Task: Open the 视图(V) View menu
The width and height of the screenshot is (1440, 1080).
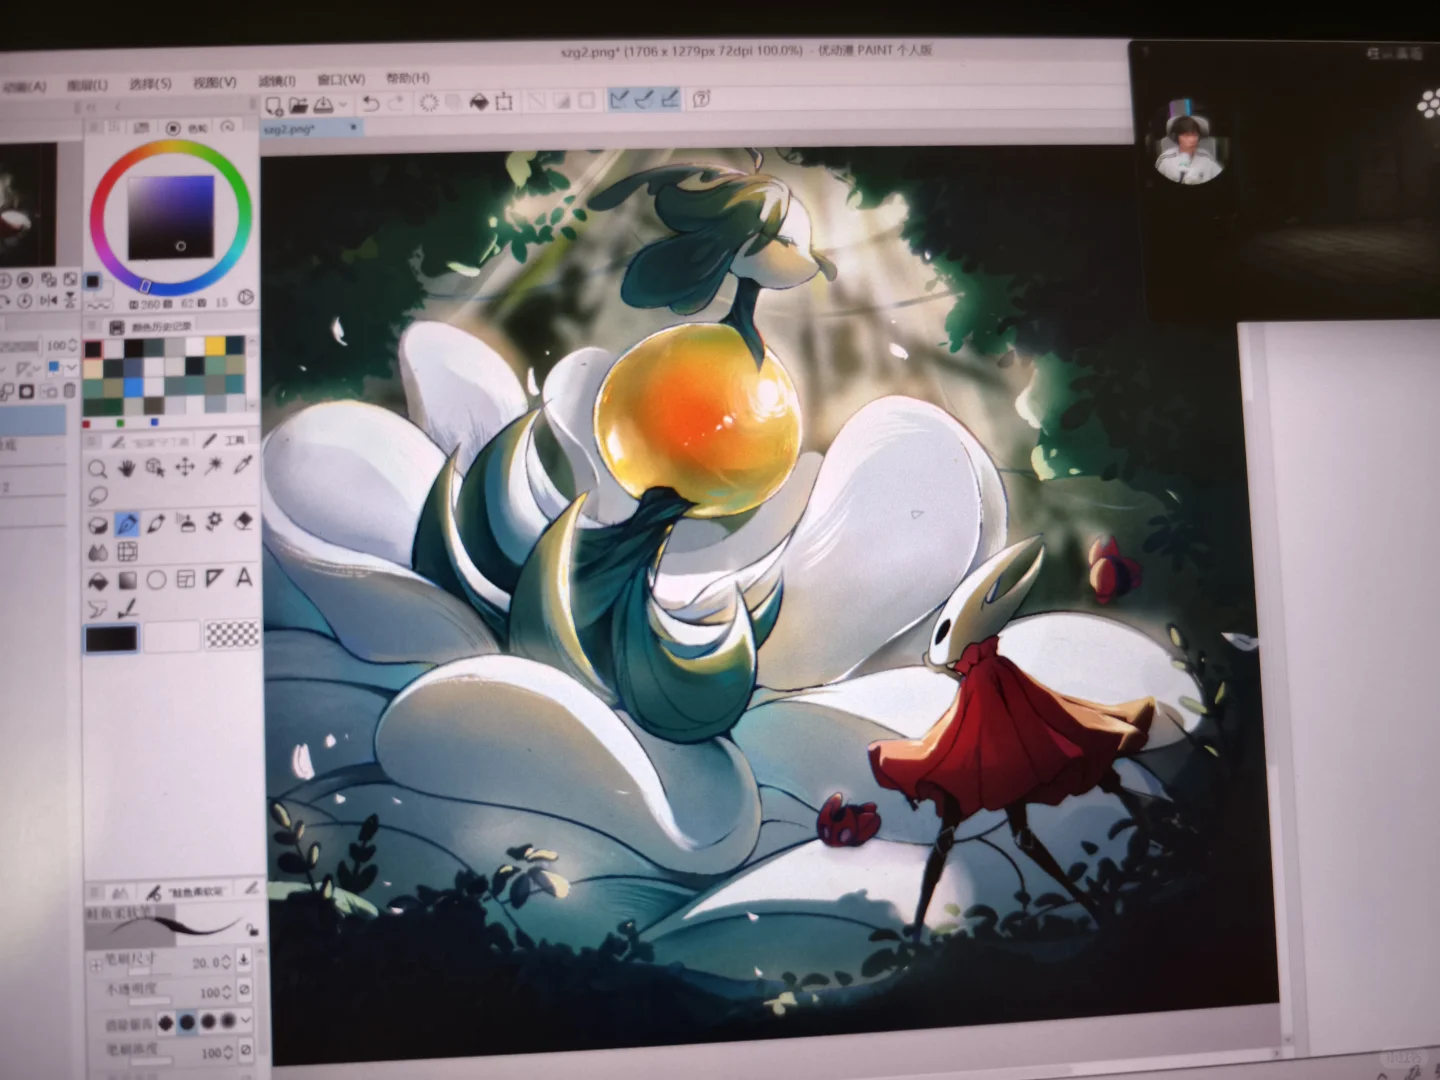Action: click(214, 82)
